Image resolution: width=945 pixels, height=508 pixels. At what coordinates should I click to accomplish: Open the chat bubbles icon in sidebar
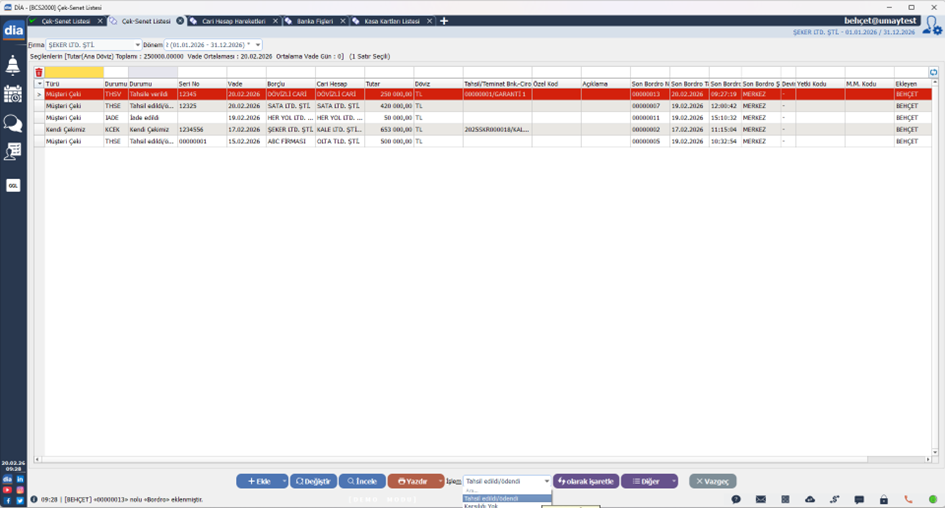point(13,123)
